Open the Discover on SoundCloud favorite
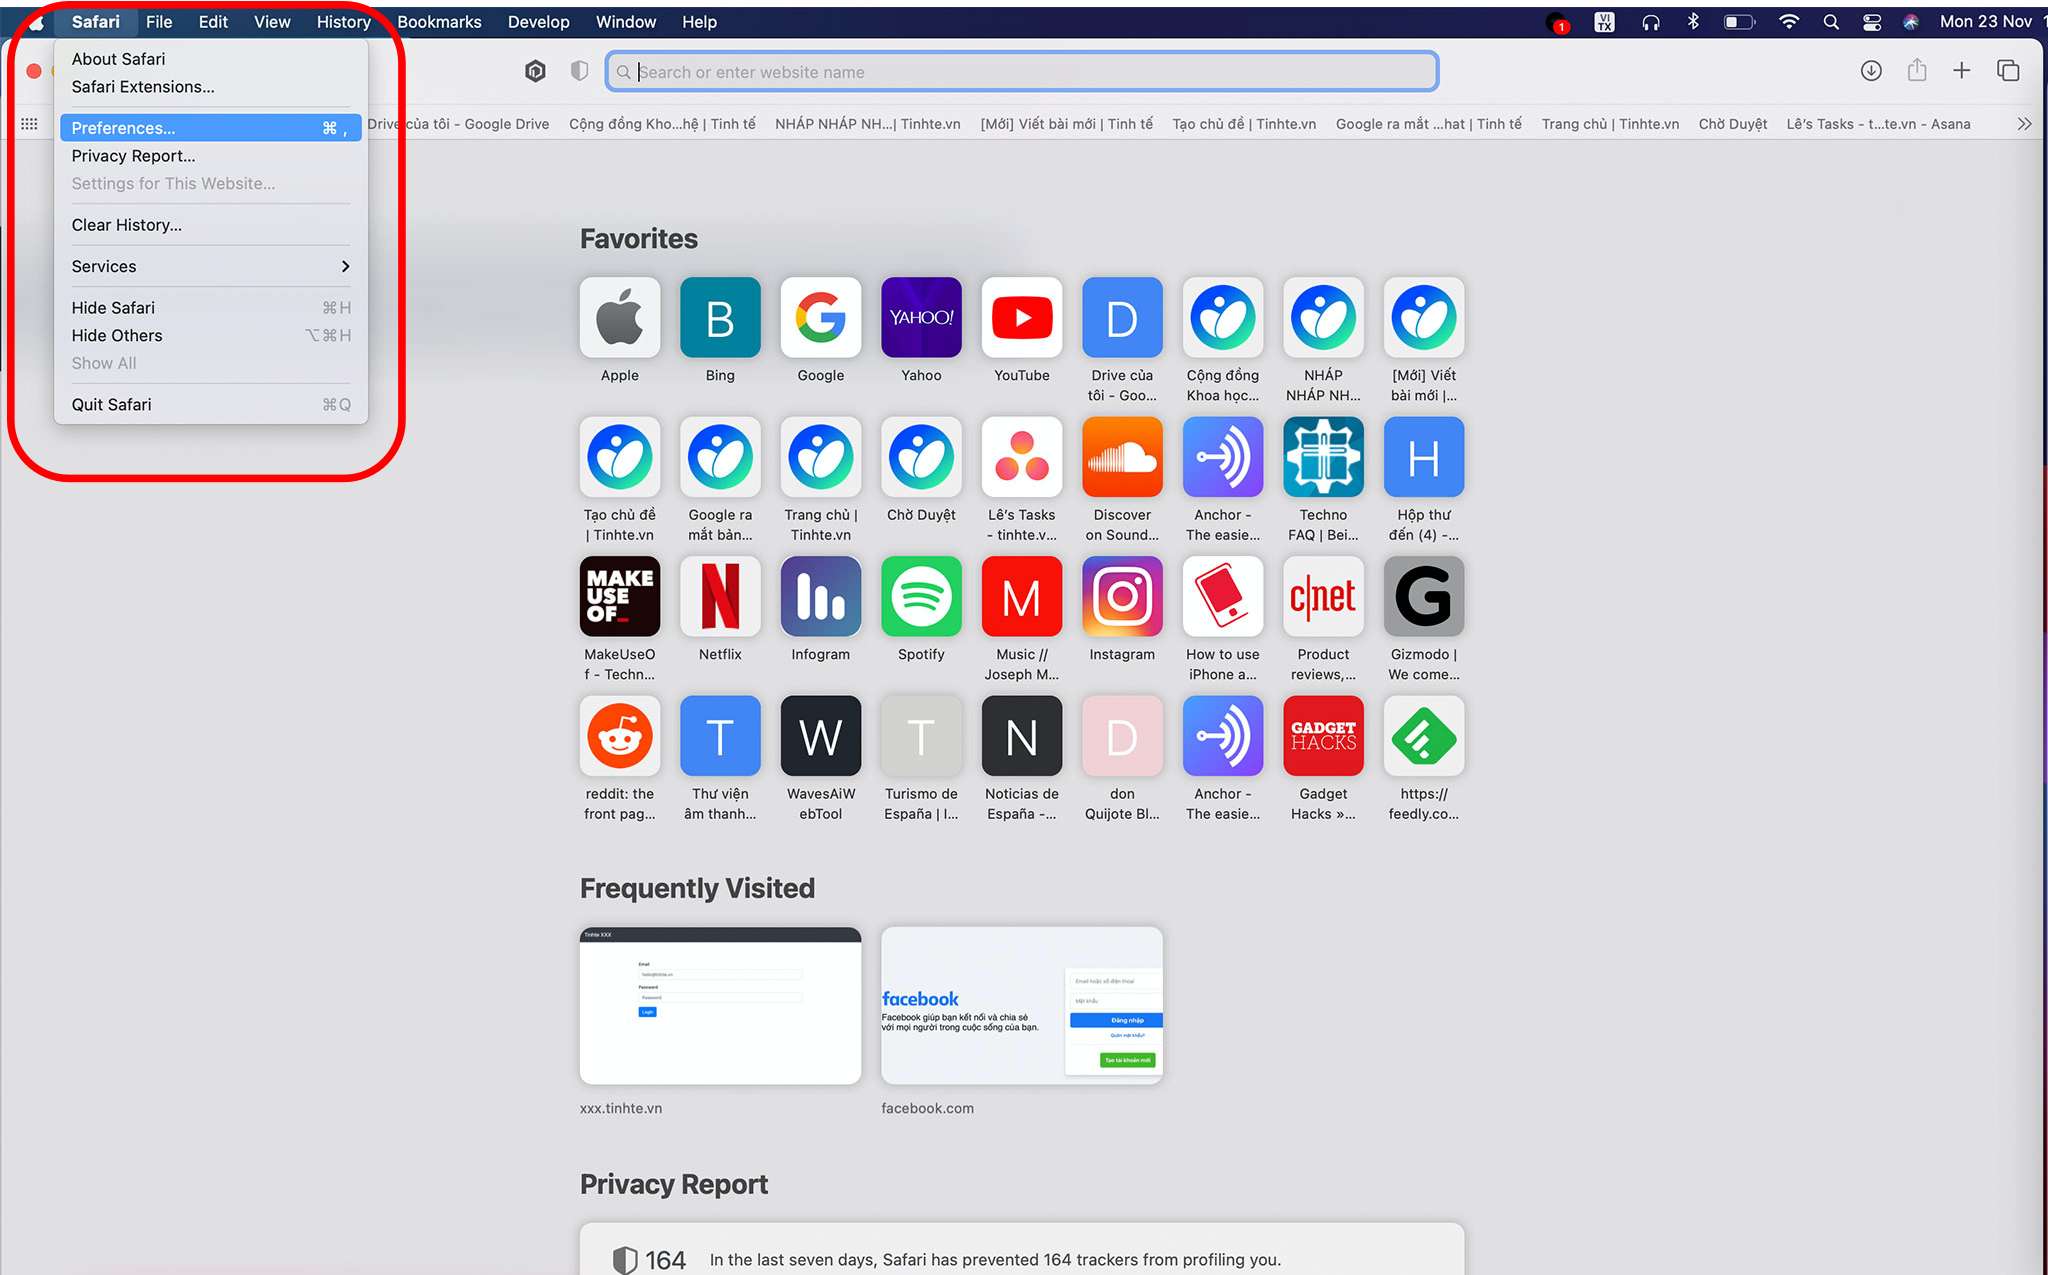 1122,457
